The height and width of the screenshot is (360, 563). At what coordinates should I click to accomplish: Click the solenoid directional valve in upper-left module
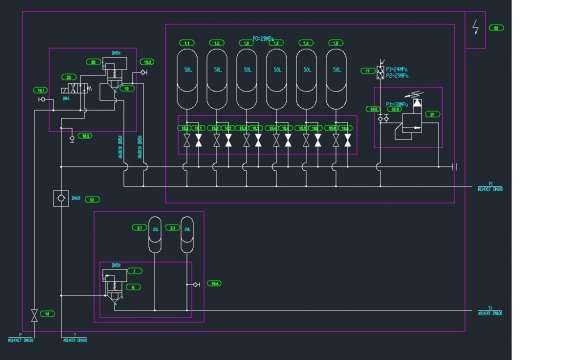pyautogui.click(x=75, y=89)
